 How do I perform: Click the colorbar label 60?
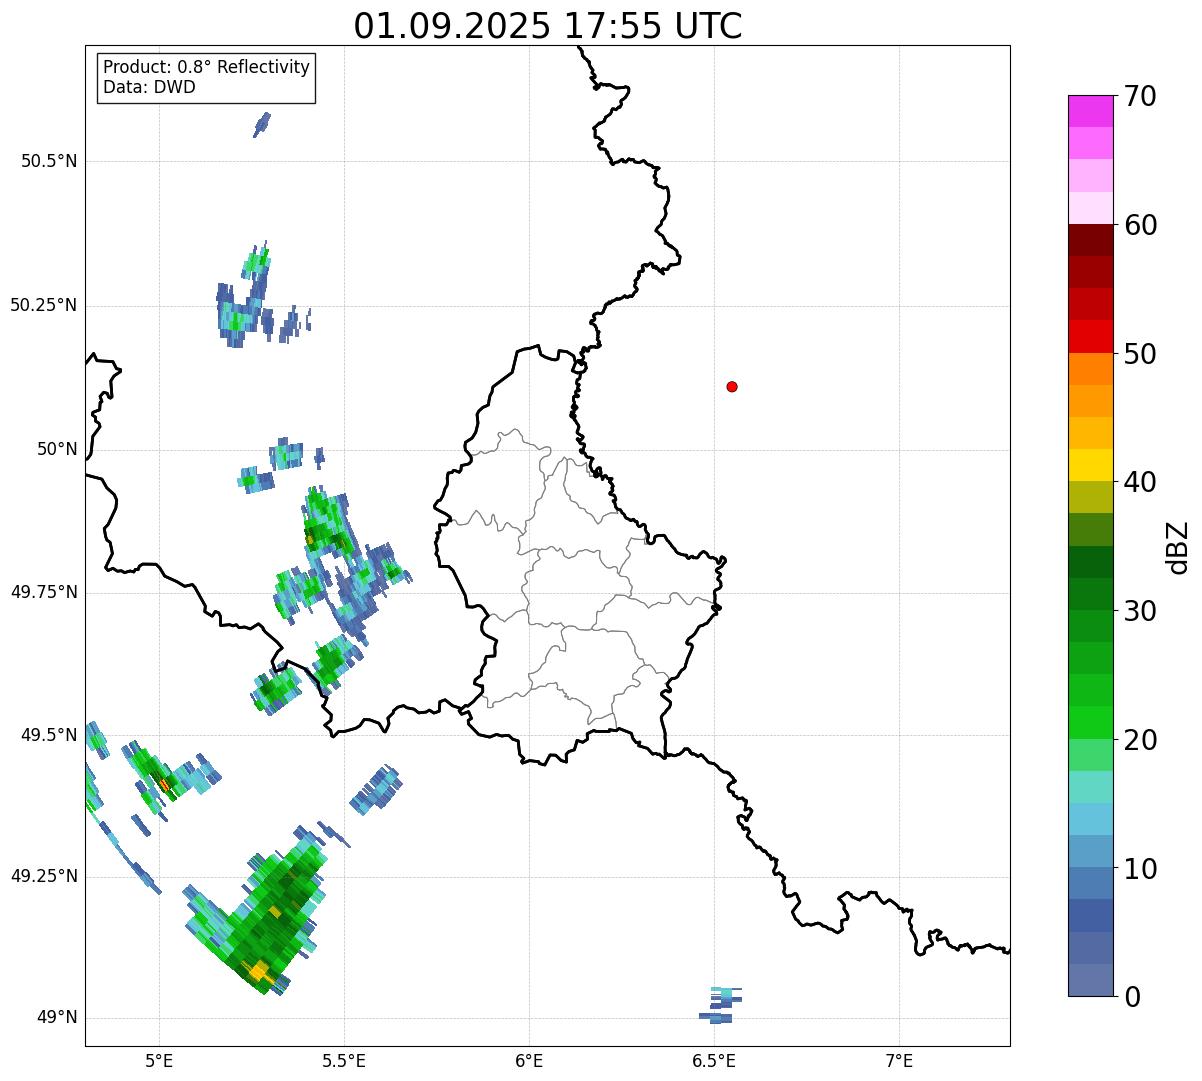(1140, 226)
